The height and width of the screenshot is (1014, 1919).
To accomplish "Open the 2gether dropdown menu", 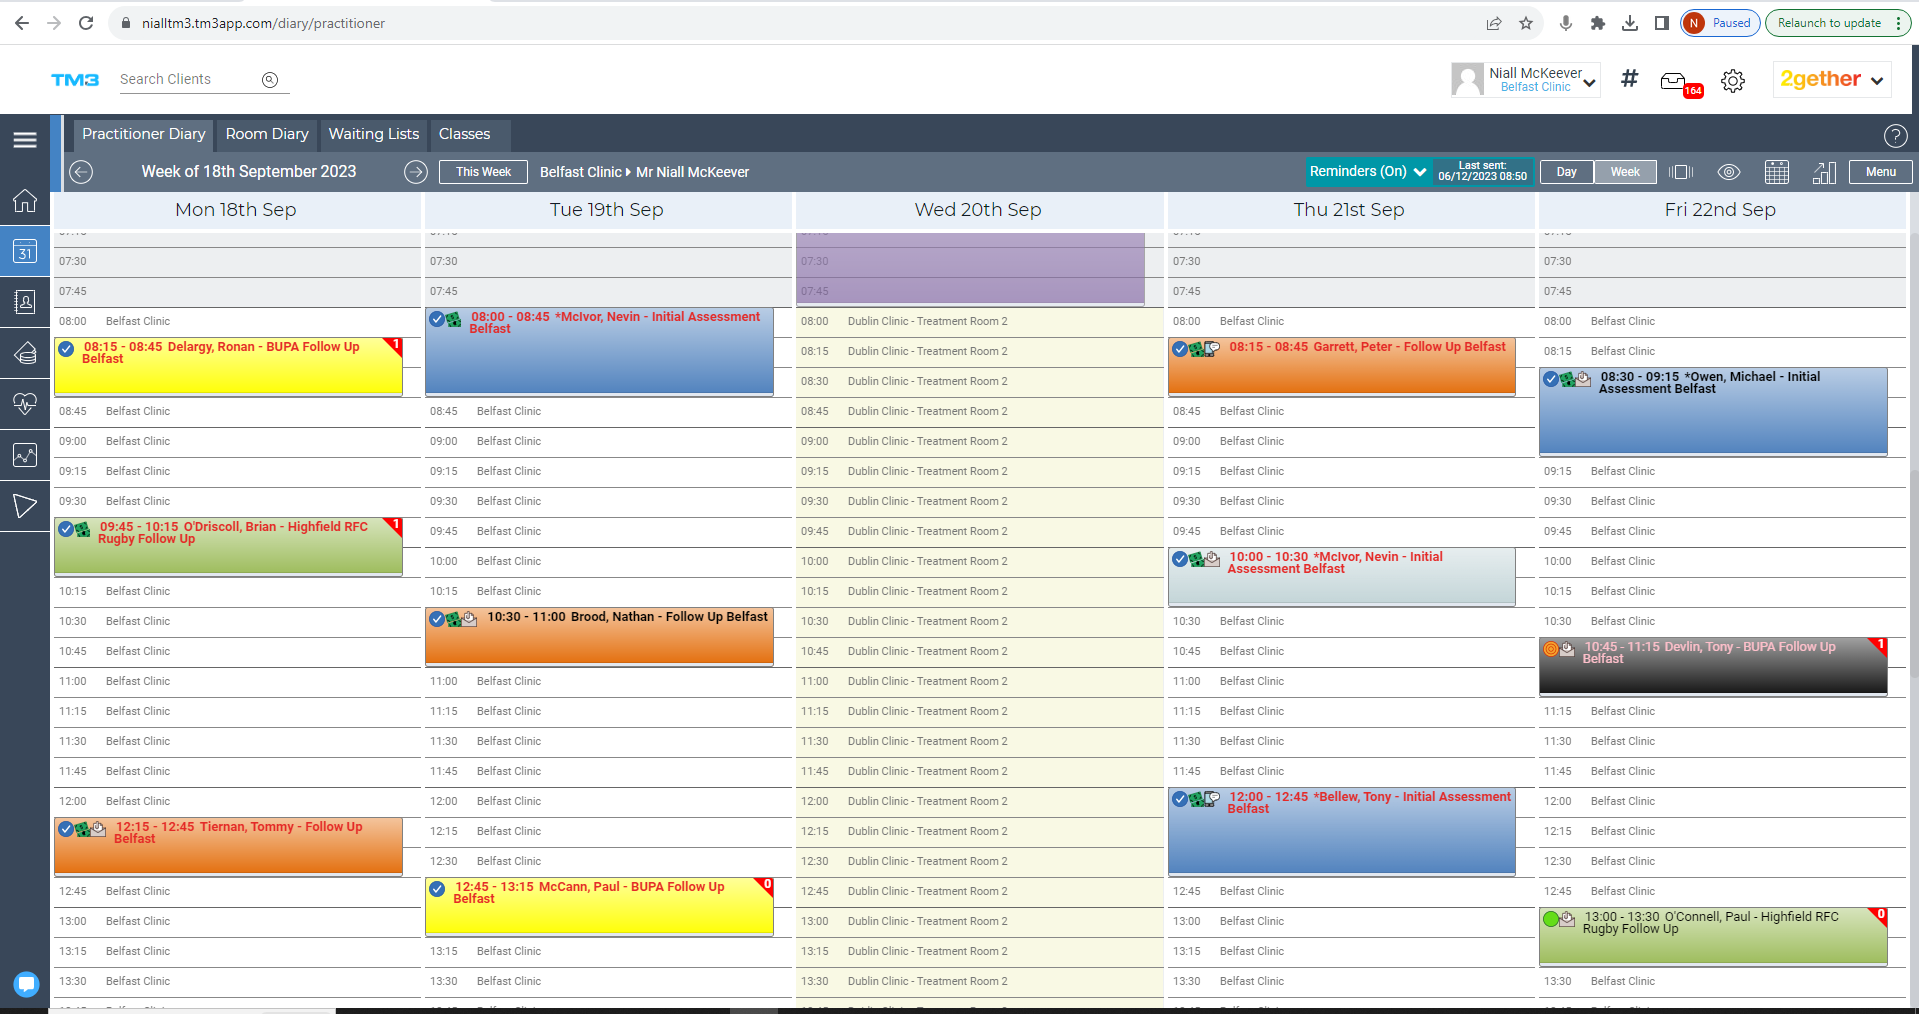I will 1830,79.
